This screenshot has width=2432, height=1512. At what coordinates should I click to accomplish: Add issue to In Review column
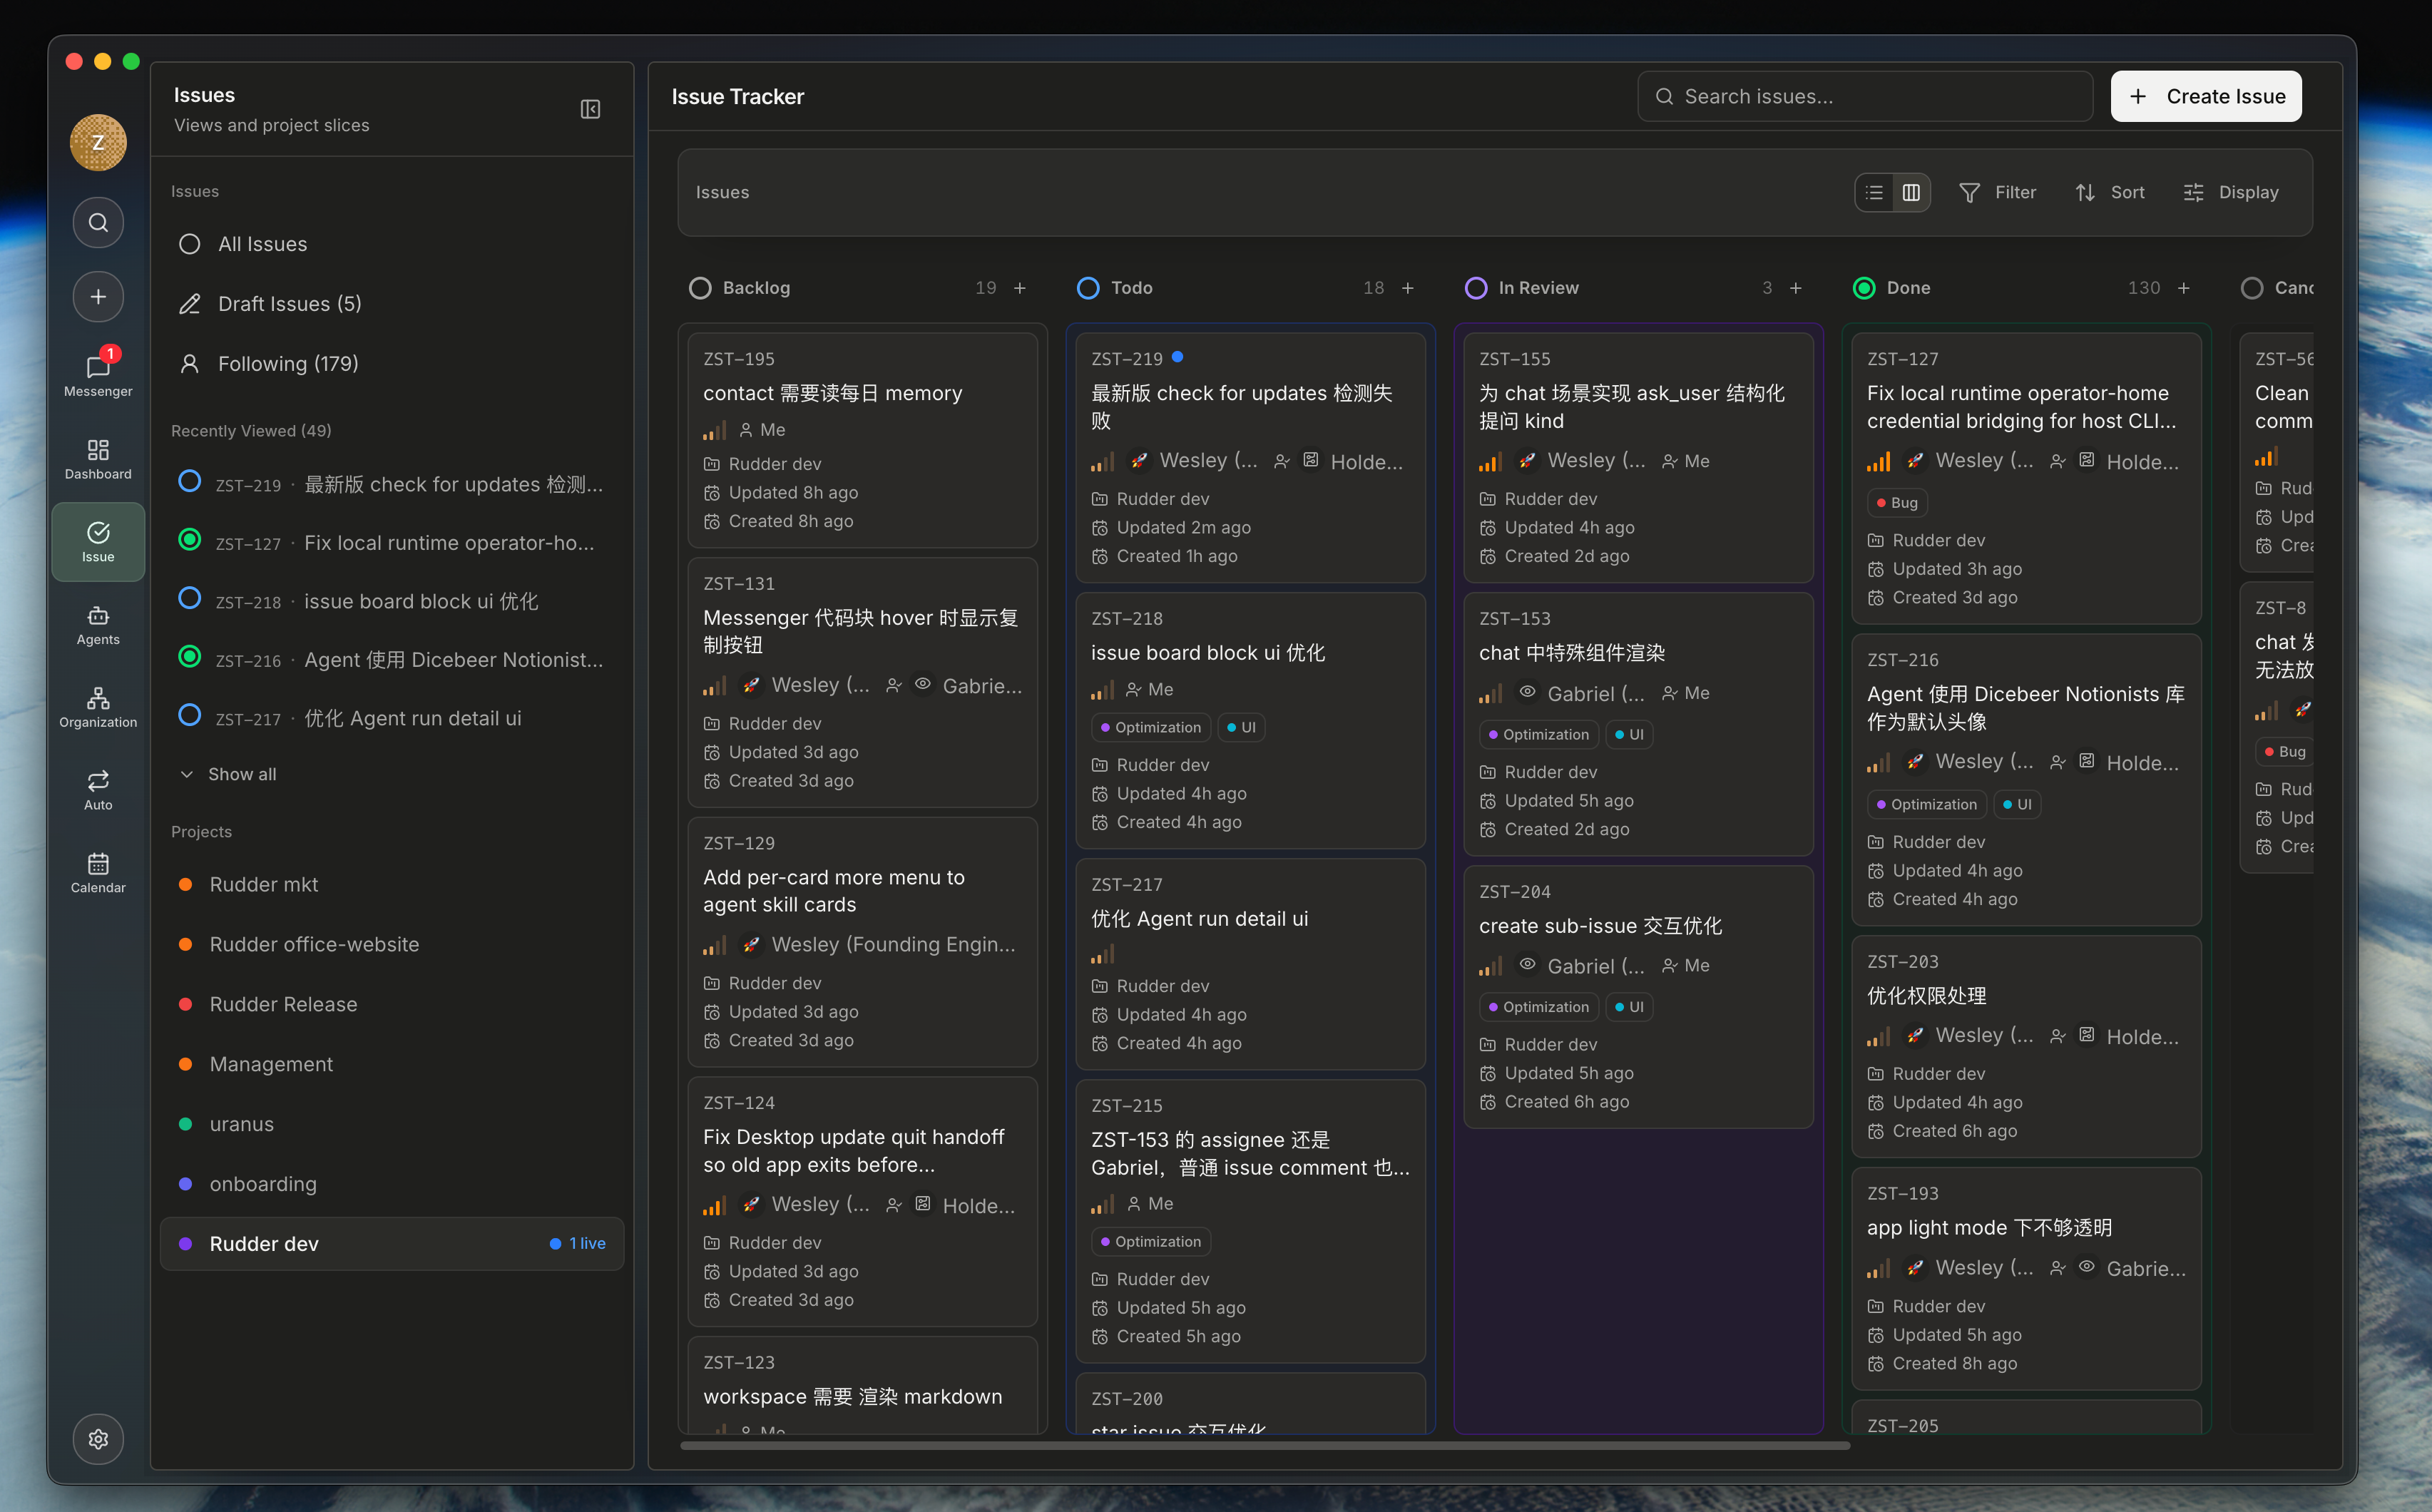[x=1796, y=288]
